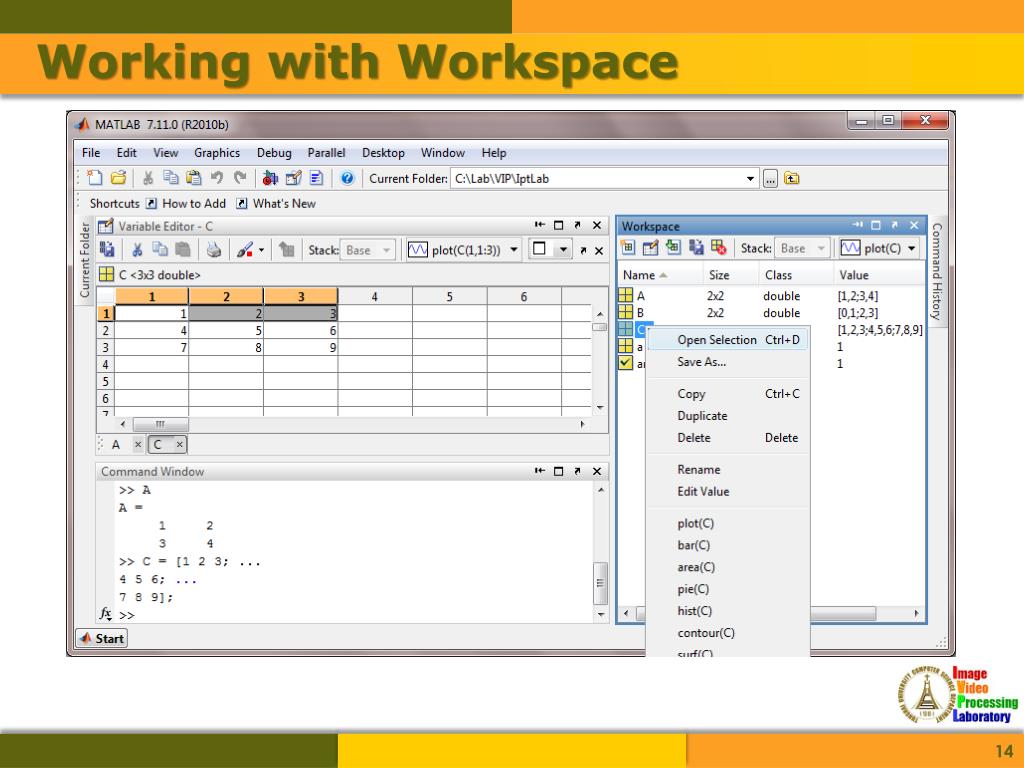Sort Workspace by Name column header
The image size is (1024, 768).
pos(660,276)
